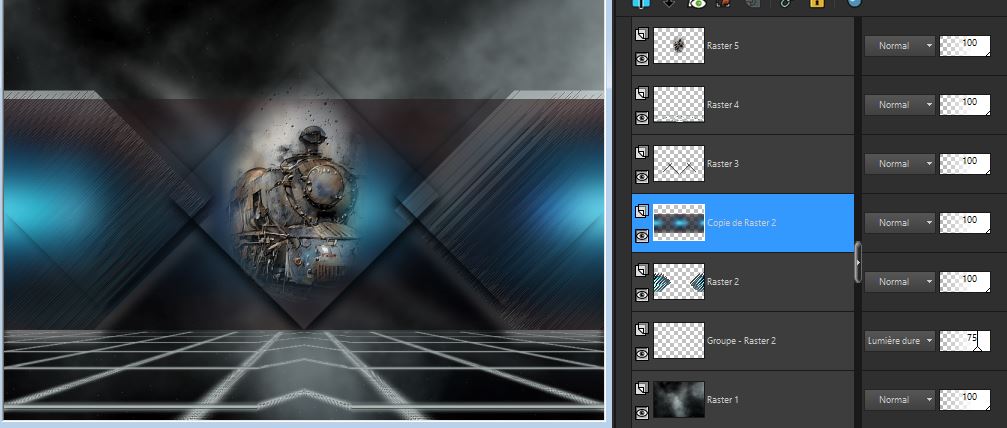Open the Lumière dure blend mode dropdown

point(900,341)
